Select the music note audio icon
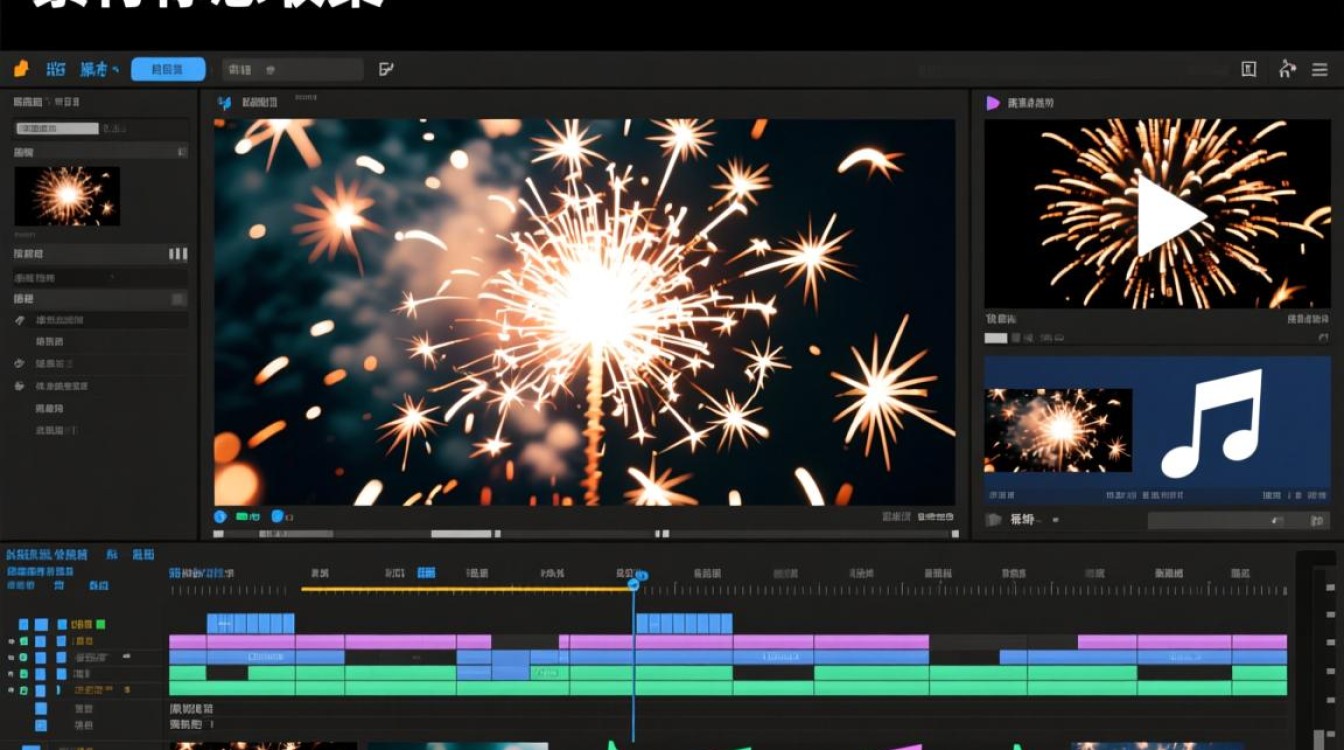This screenshot has height=750, width=1344. 1212,424
